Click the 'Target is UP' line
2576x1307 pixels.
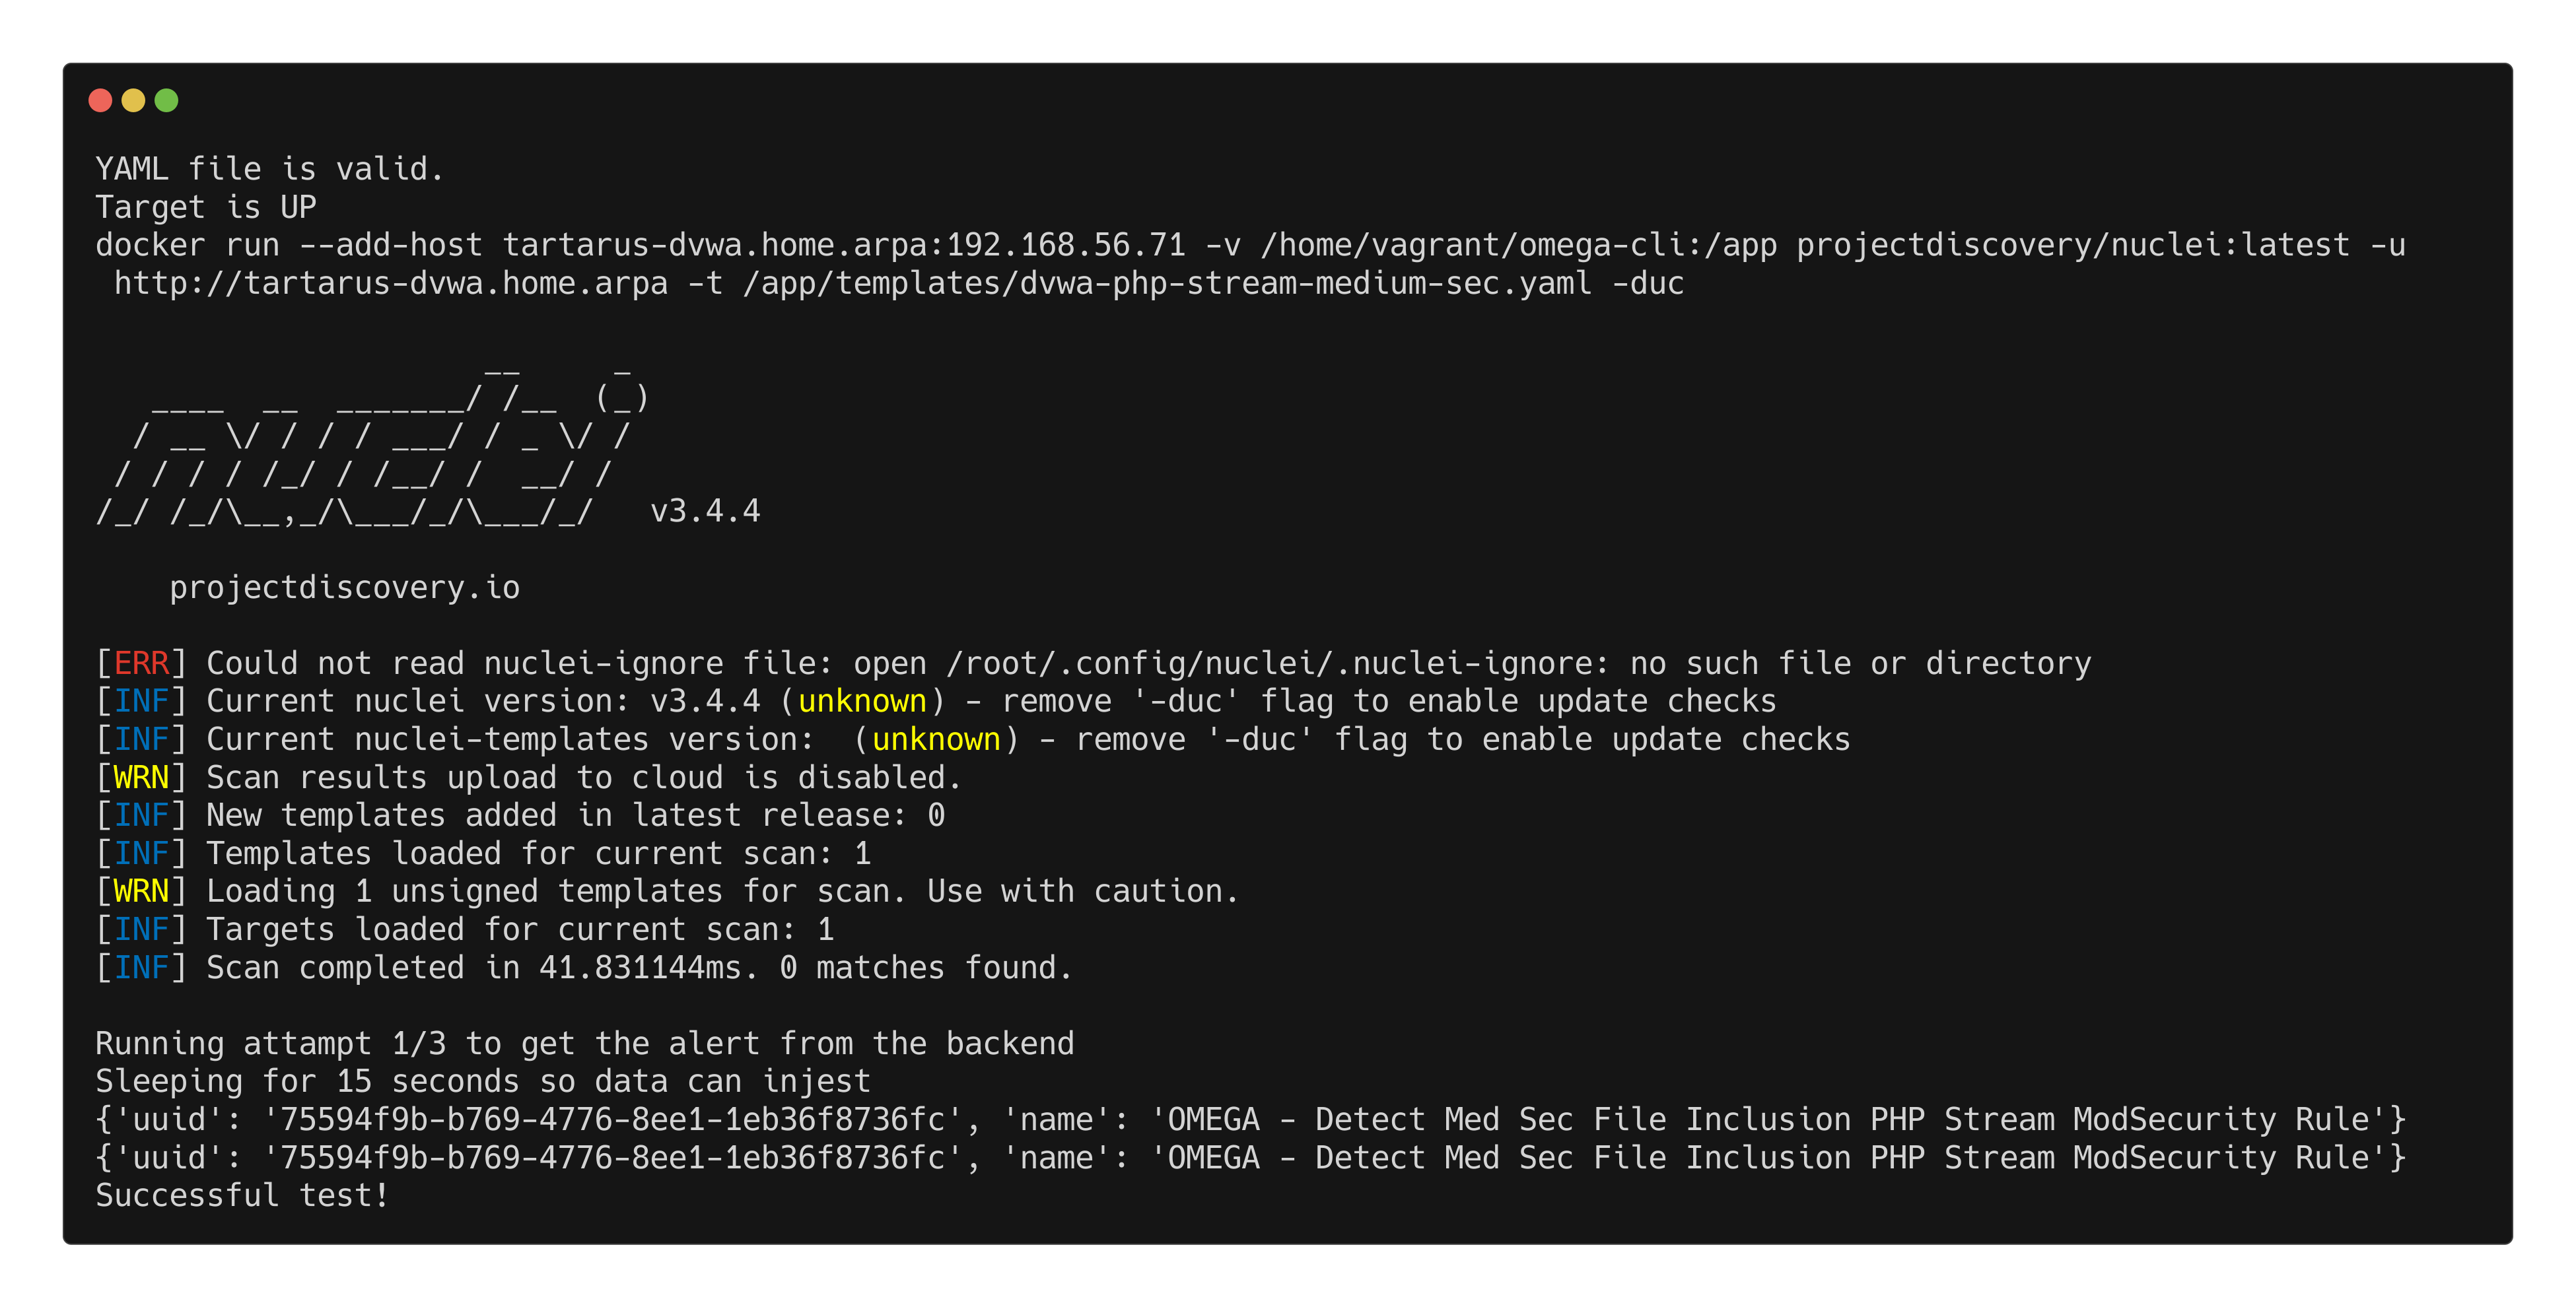point(205,207)
